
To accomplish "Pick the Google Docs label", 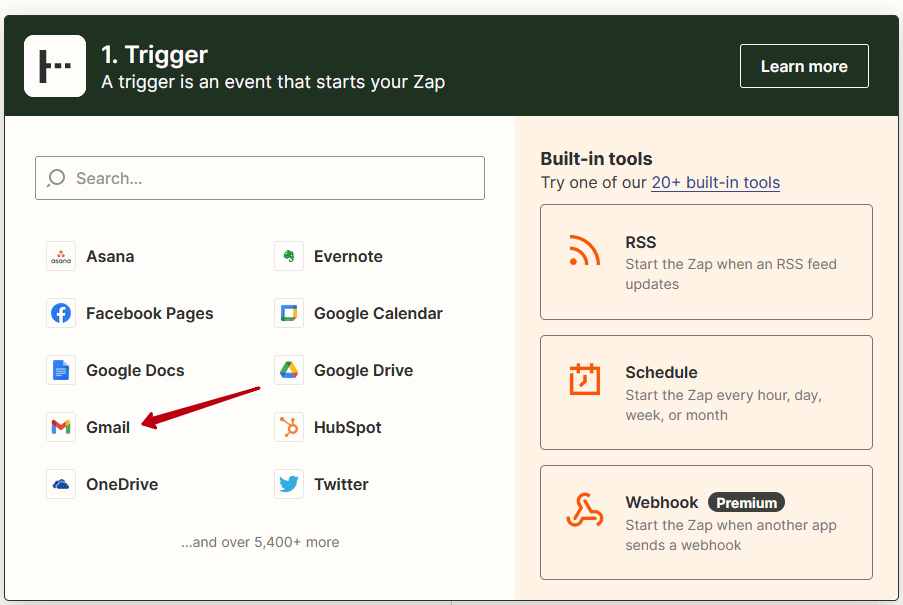I will click(135, 370).
